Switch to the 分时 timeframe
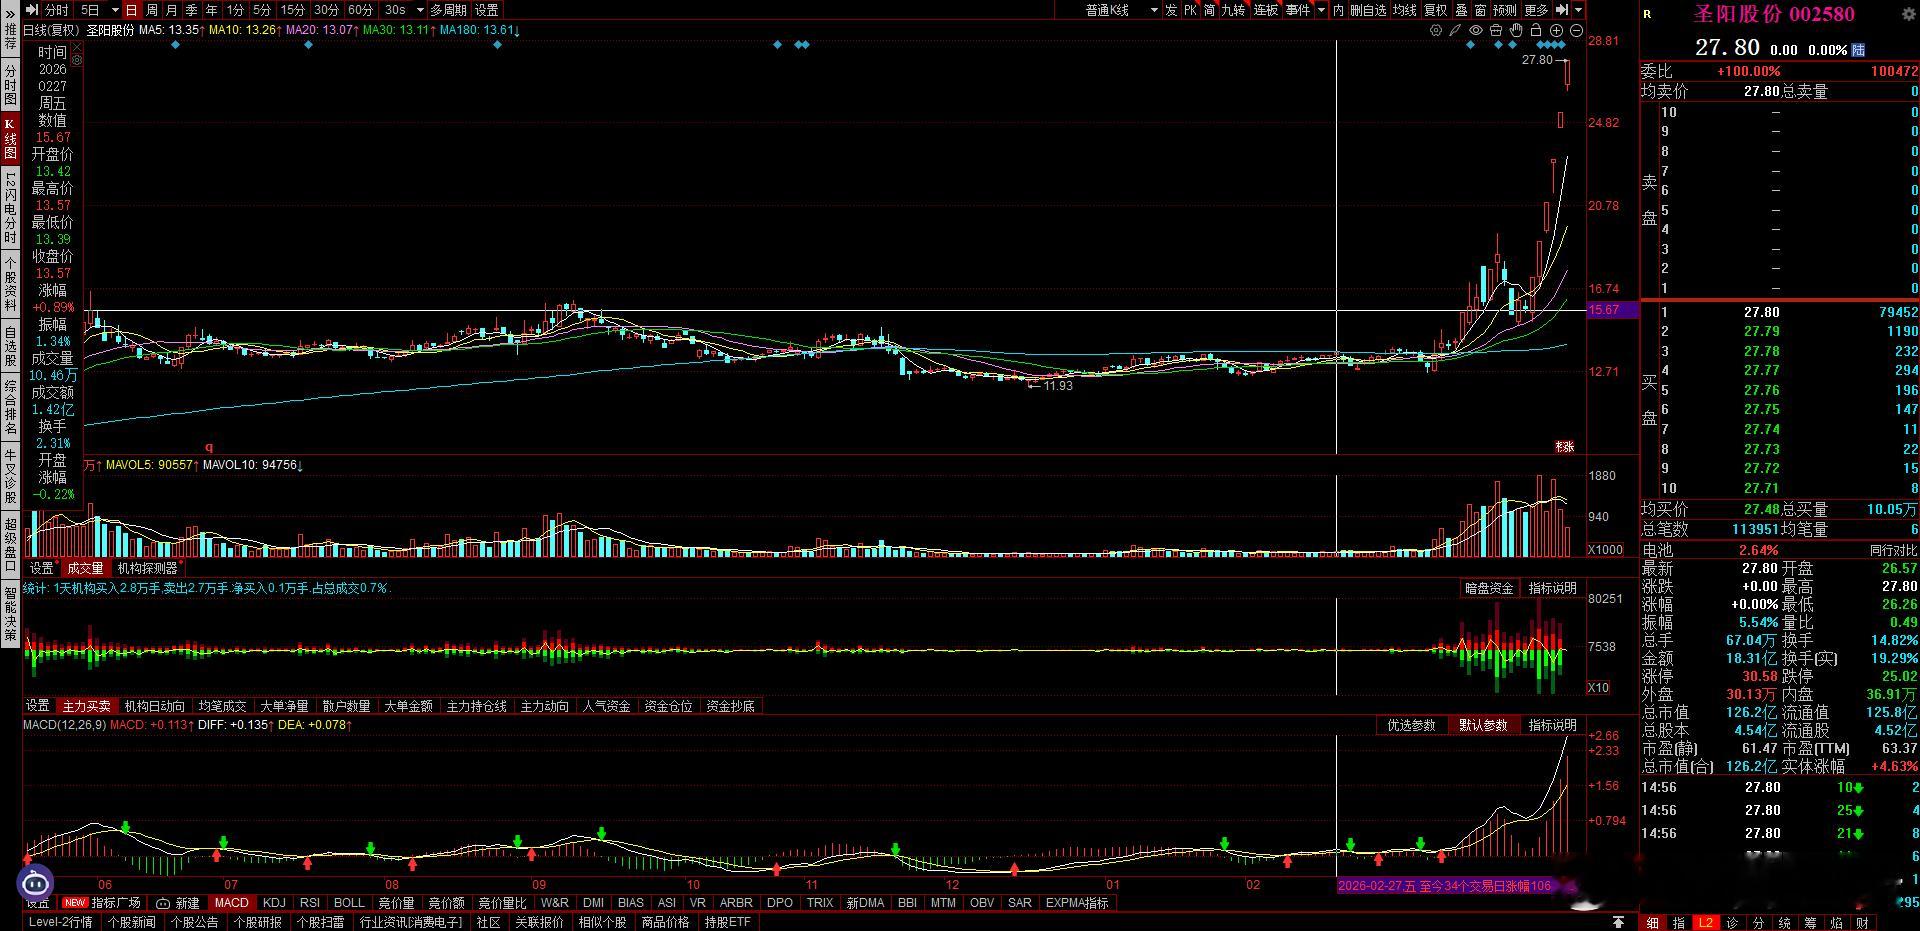This screenshot has height=931, width=1920. [x=57, y=10]
